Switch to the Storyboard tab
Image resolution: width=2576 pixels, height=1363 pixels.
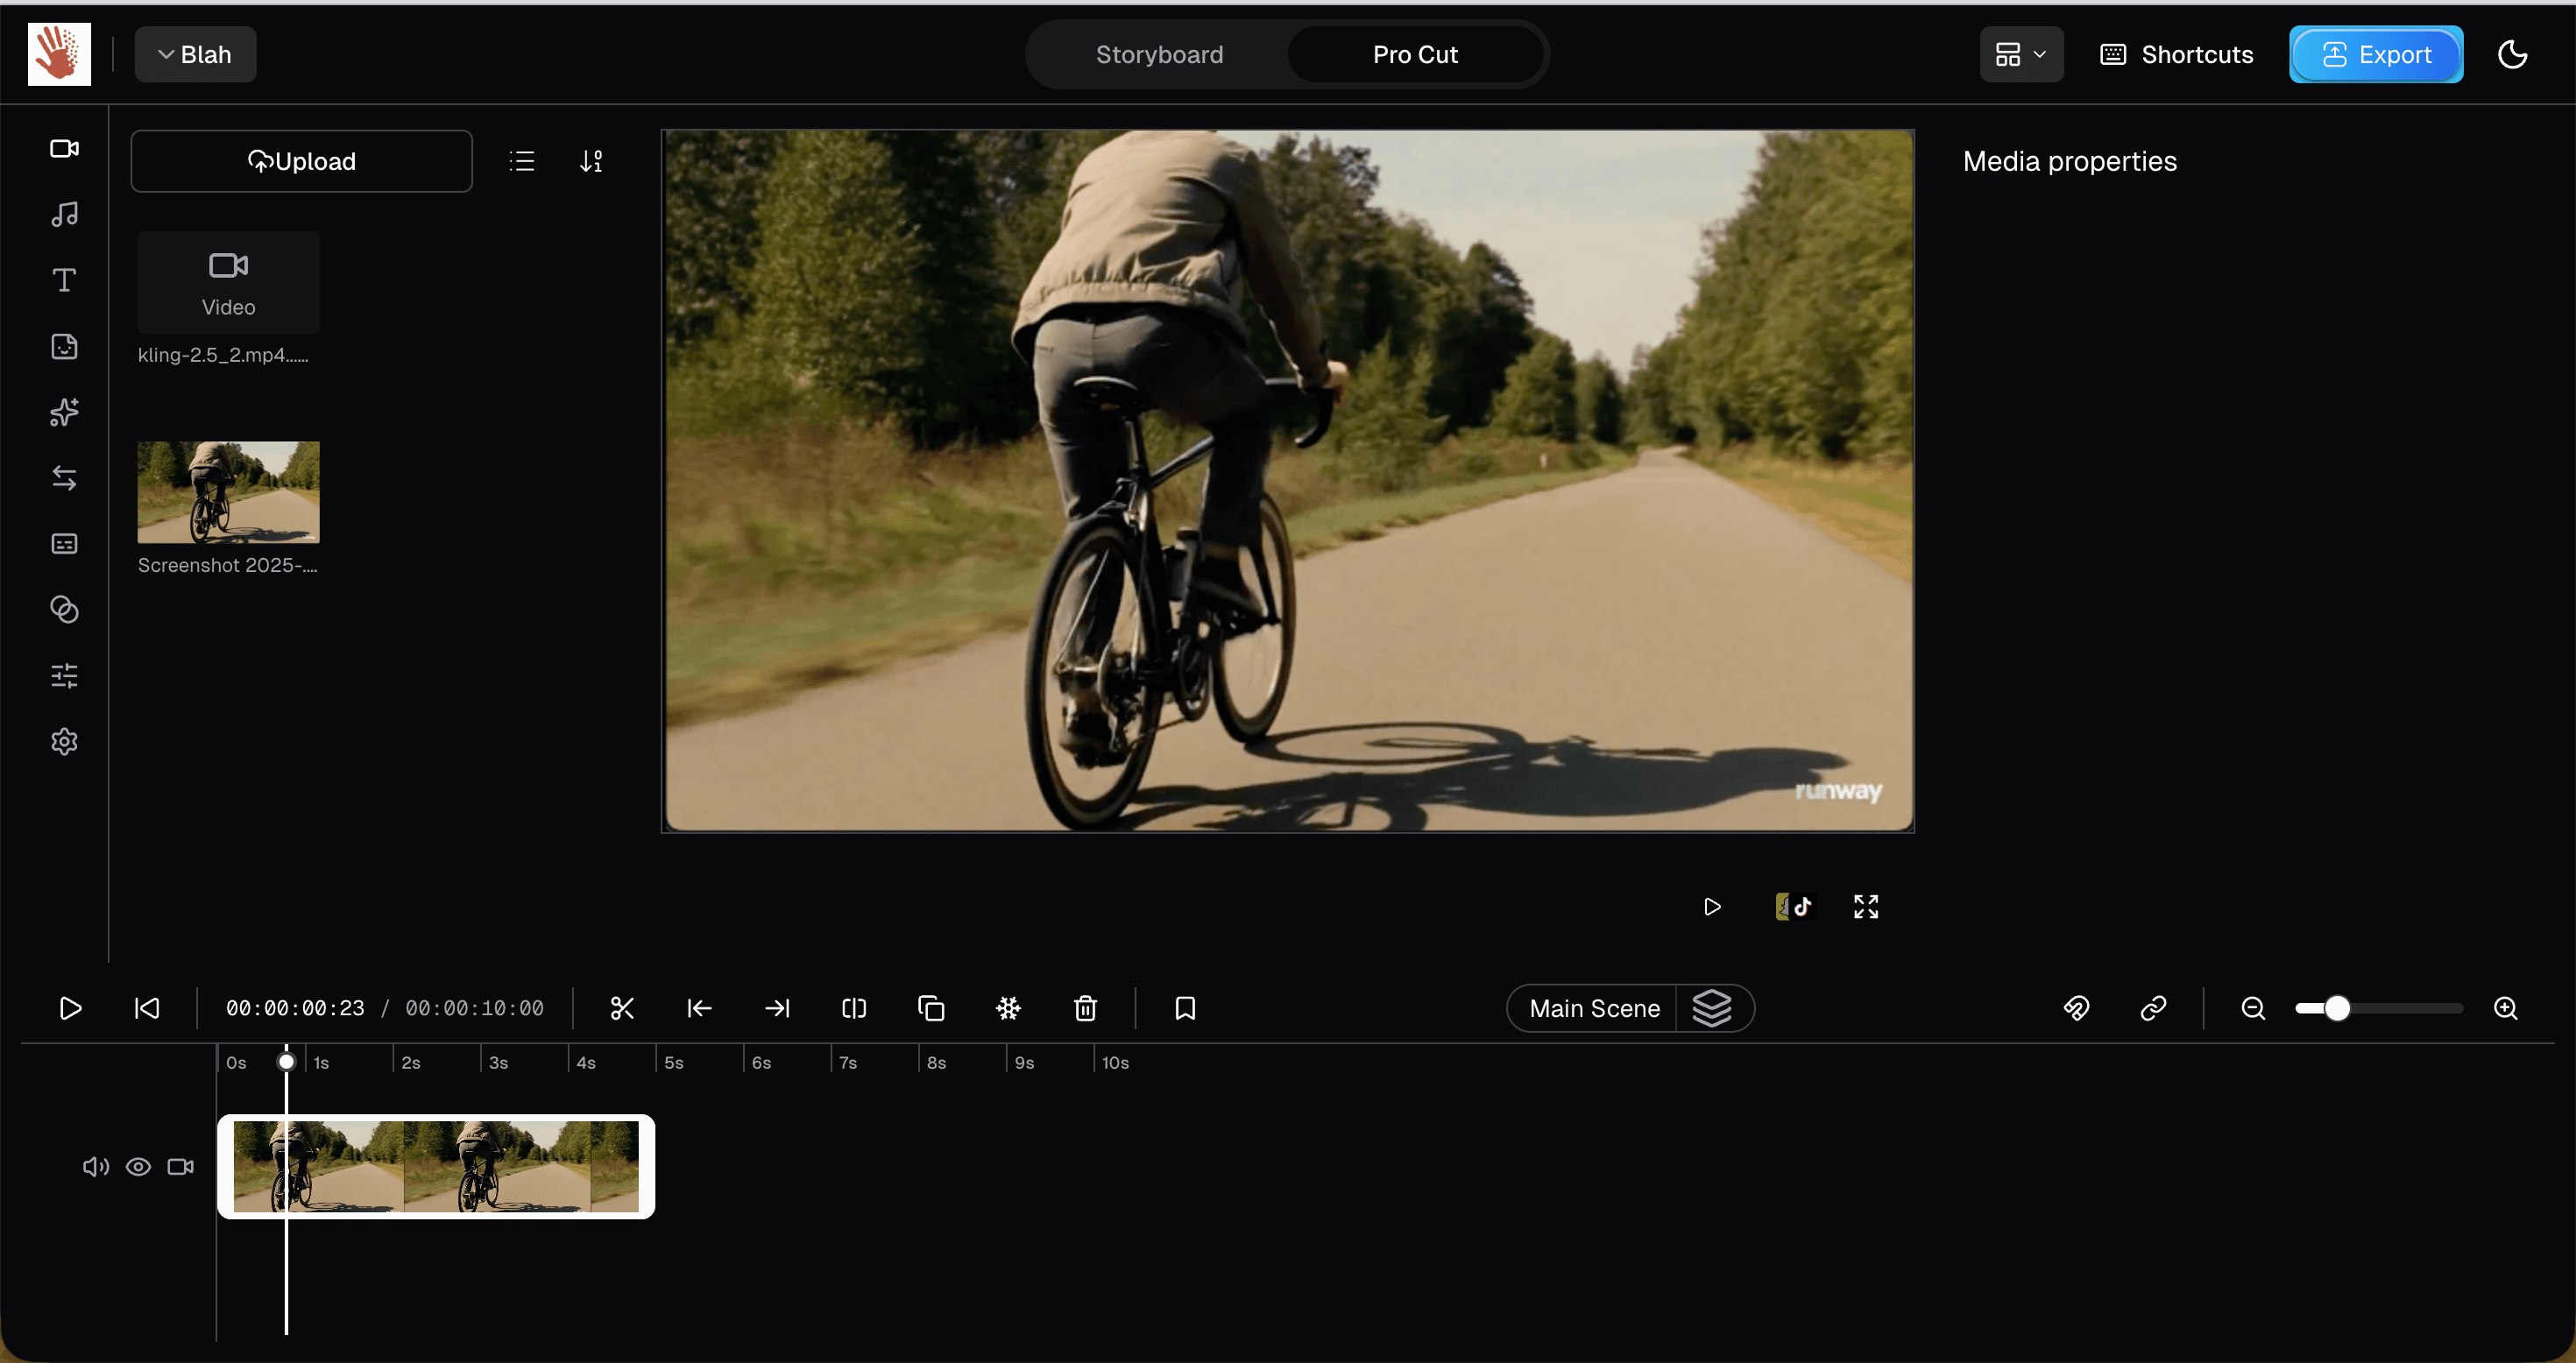click(x=1159, y=54)
